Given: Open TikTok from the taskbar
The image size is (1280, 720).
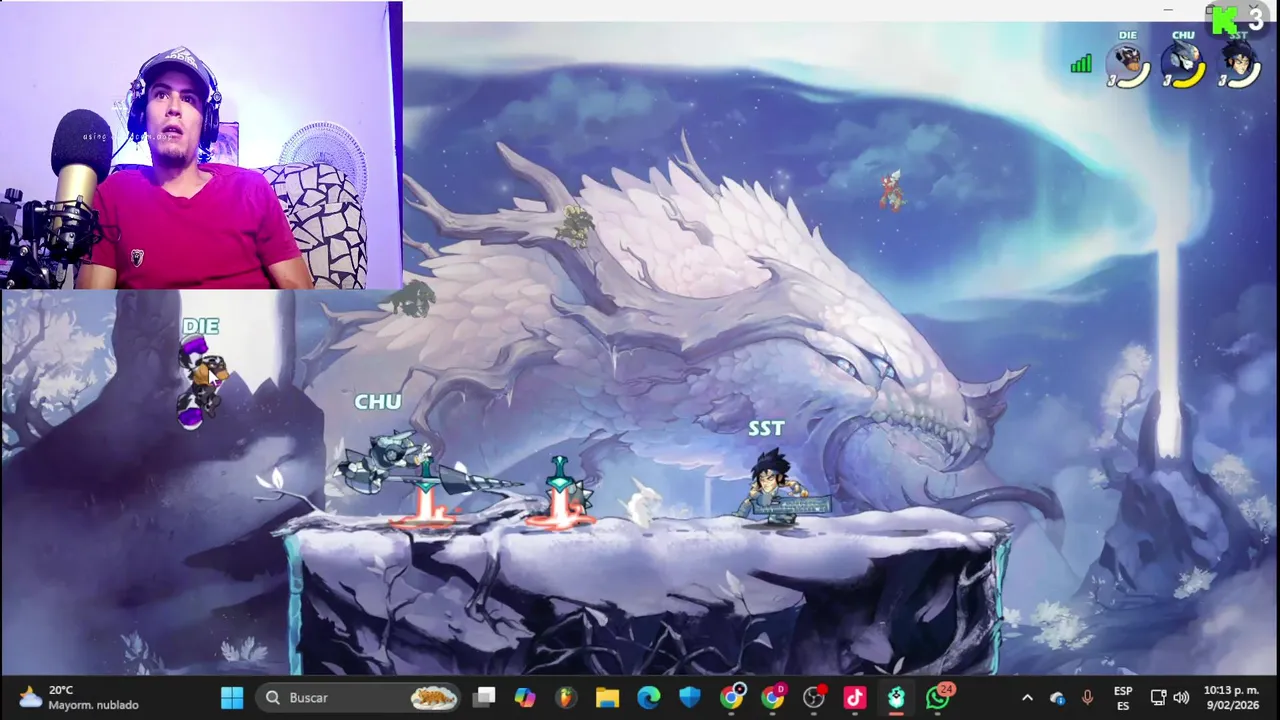Looking at the screenshot, I should point(855,697).
